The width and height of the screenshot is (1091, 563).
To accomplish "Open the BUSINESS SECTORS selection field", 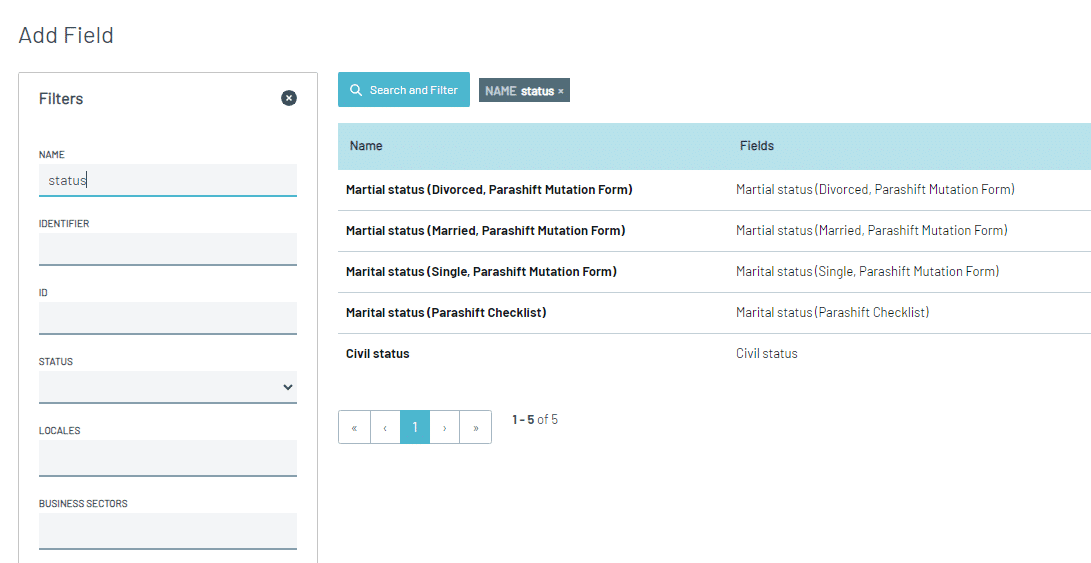I will pos(168,531).
